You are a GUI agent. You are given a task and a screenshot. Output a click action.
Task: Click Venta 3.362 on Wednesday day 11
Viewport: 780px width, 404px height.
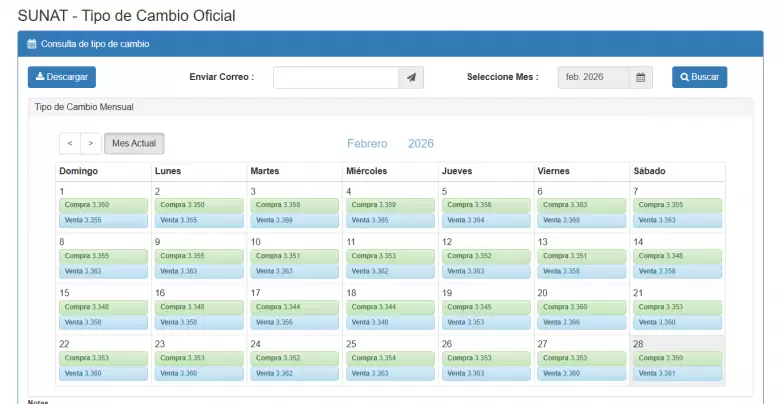[389, 271]
